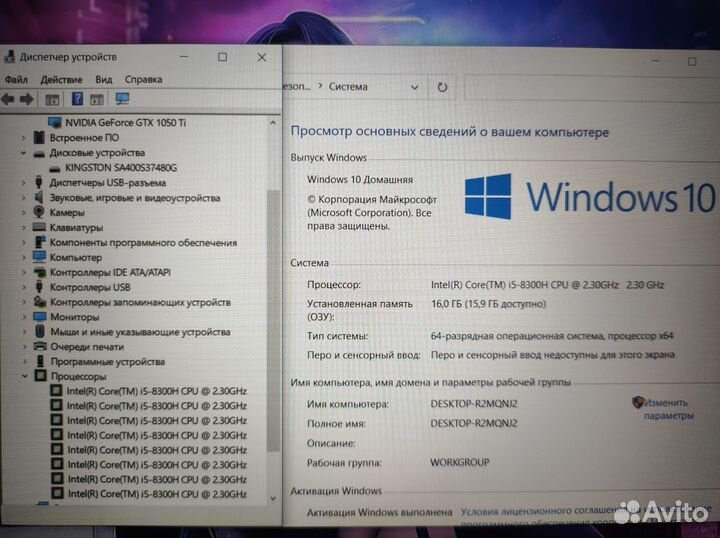Click the Forward arrow in Device Manager toolbar

[26, 99]
